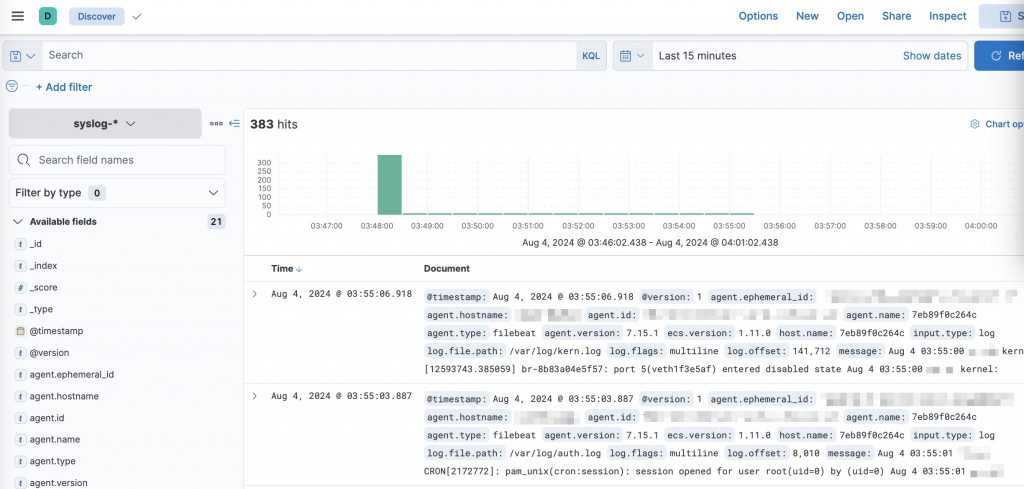Focus the Search query bar
Viewport: 1024px width, 489px height.
coord(309,55)
